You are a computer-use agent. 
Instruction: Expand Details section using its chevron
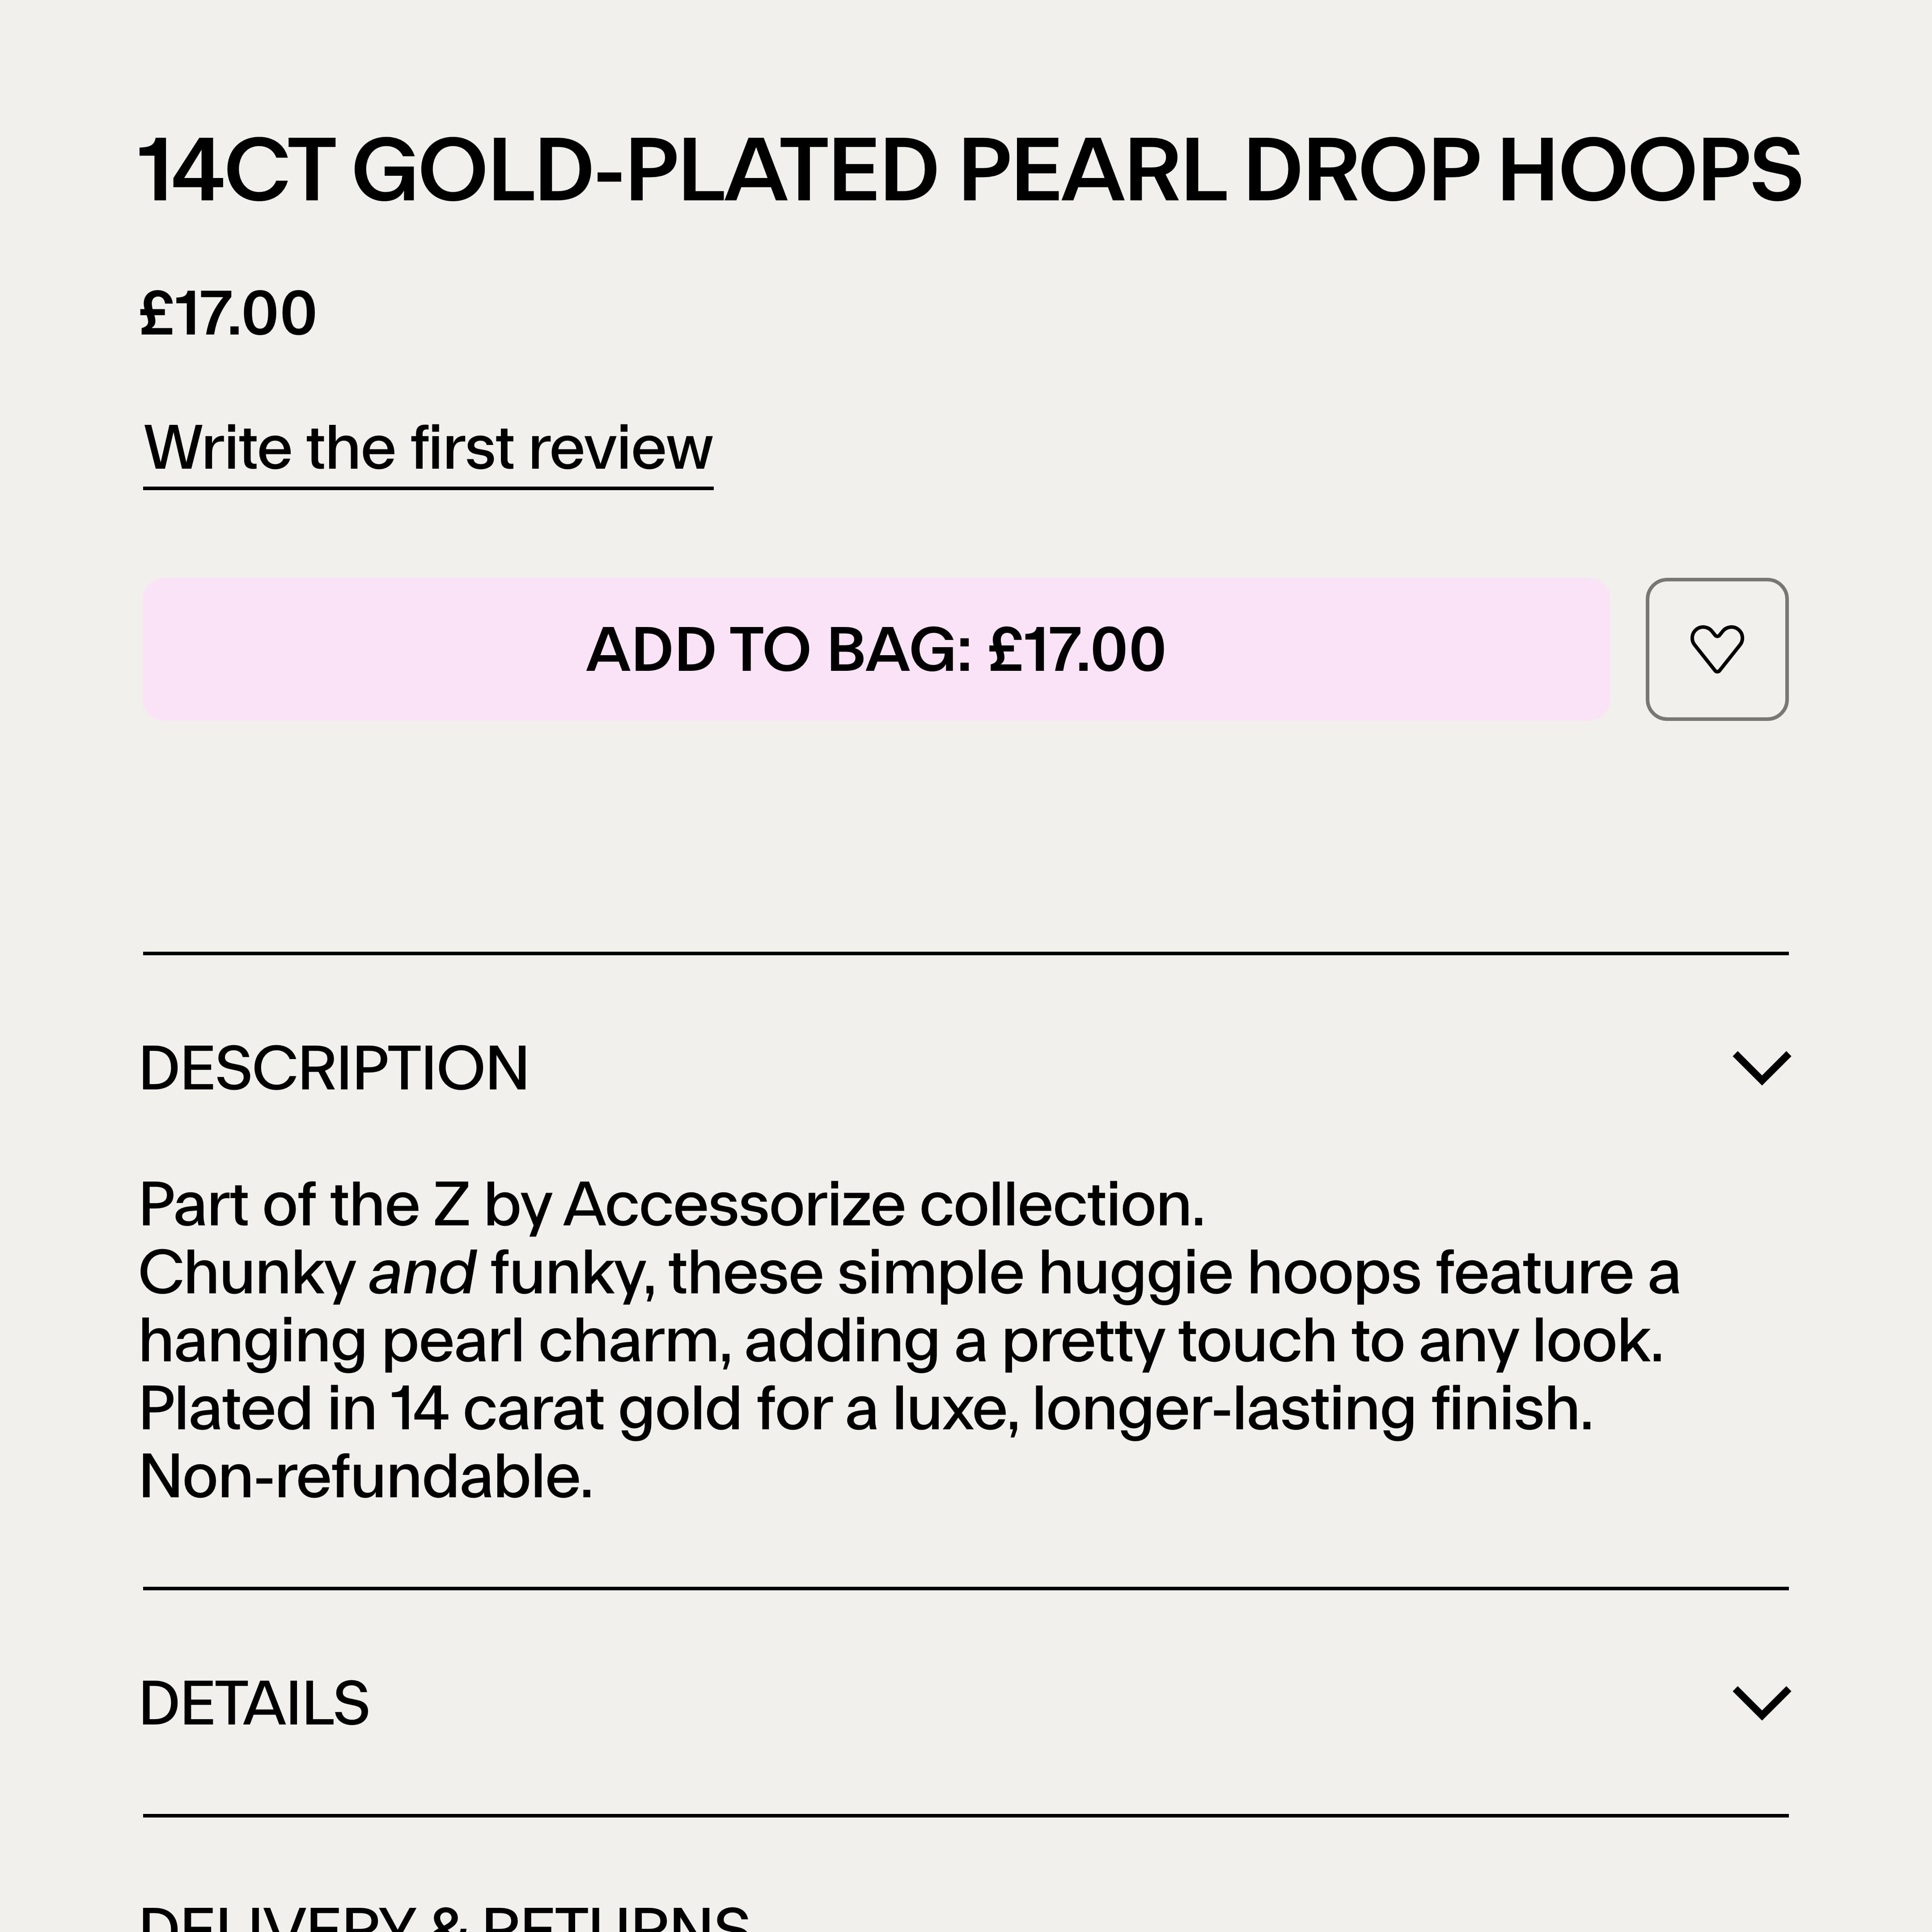click(1761, 1703)
